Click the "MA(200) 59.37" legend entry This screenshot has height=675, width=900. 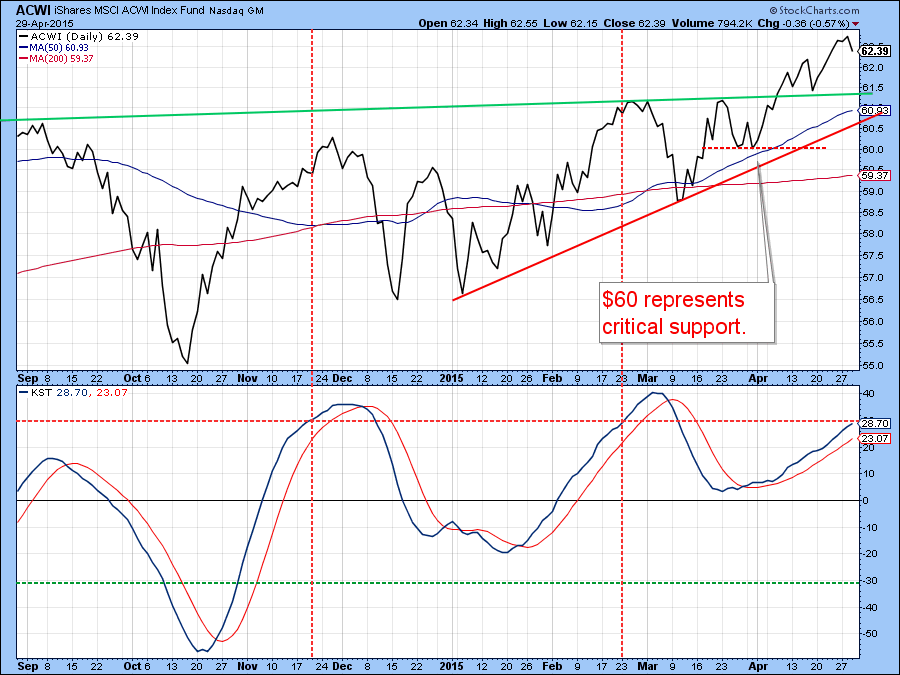(x=56, y=59)
